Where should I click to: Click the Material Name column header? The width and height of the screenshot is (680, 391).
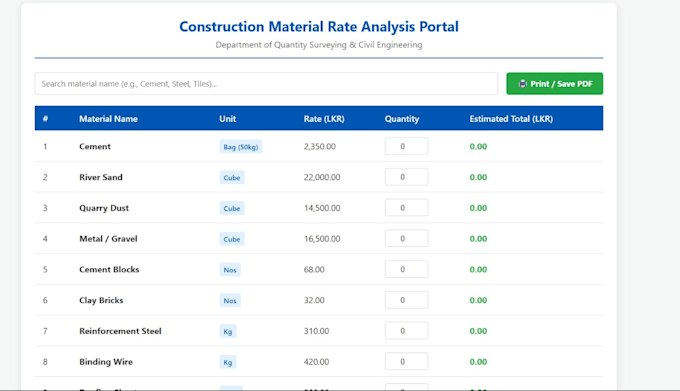coord(108,119)
